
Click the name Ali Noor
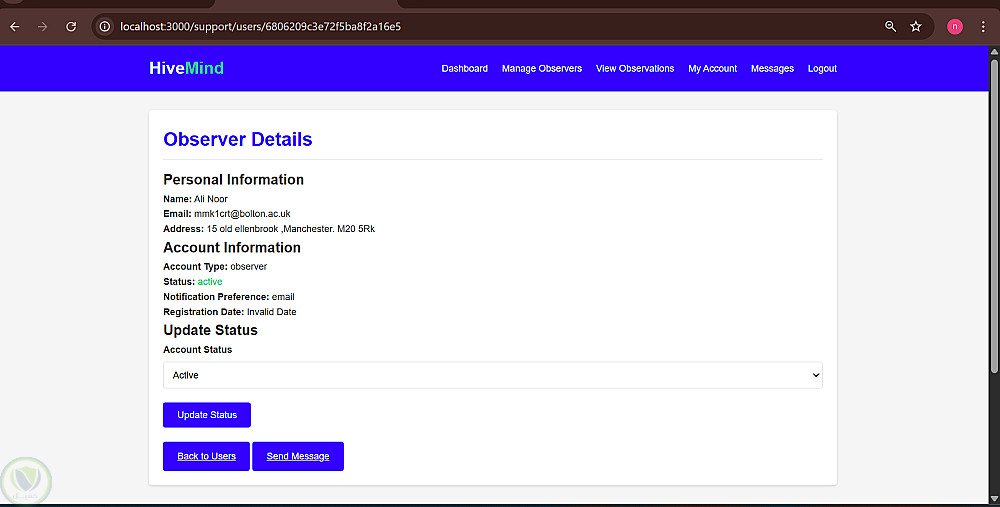(210, 199)
